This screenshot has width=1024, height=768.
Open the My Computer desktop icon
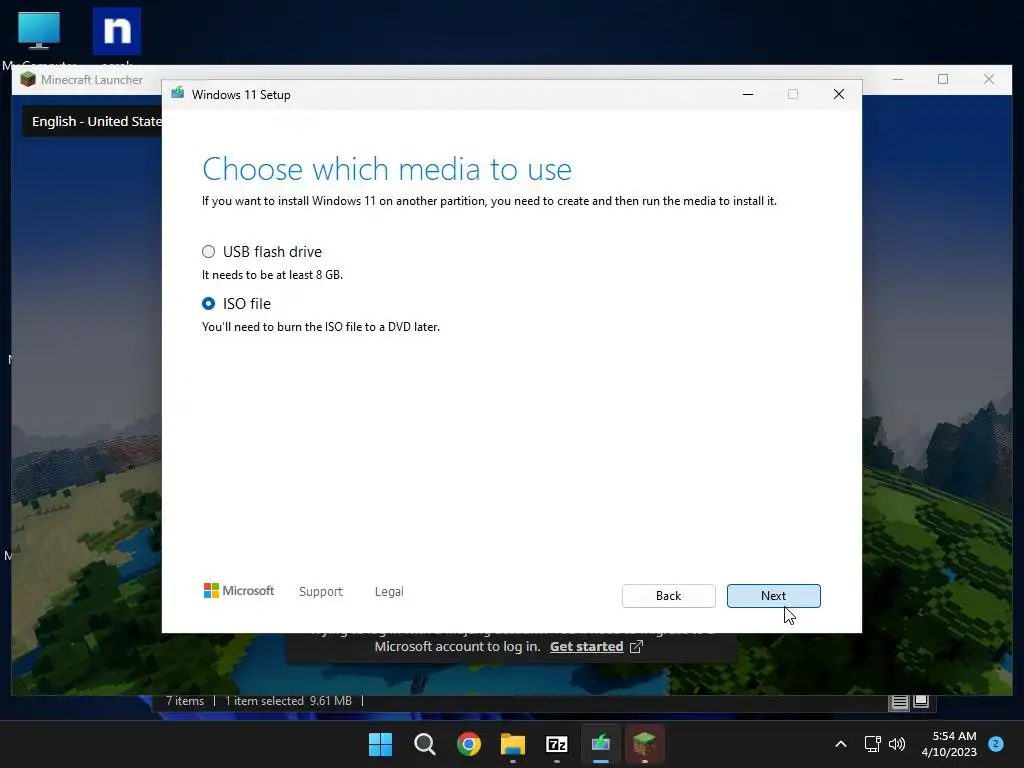coord(39,33)
